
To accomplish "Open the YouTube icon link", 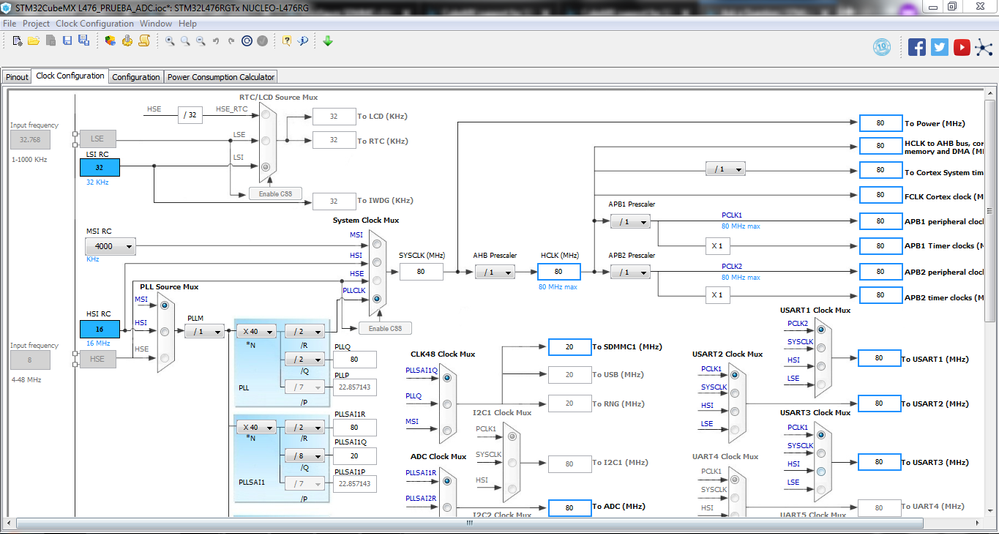I will click(961, 47).
